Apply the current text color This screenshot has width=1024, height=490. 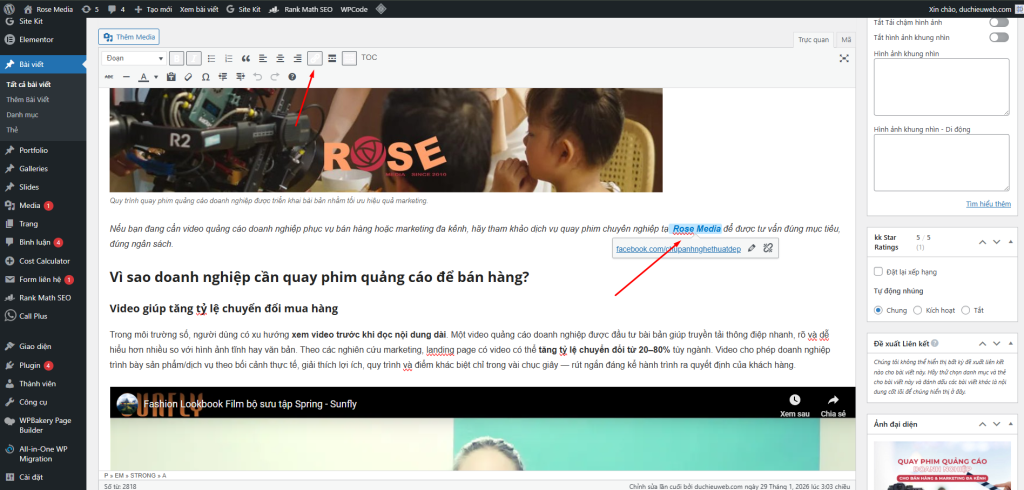(x=144, y=76)
